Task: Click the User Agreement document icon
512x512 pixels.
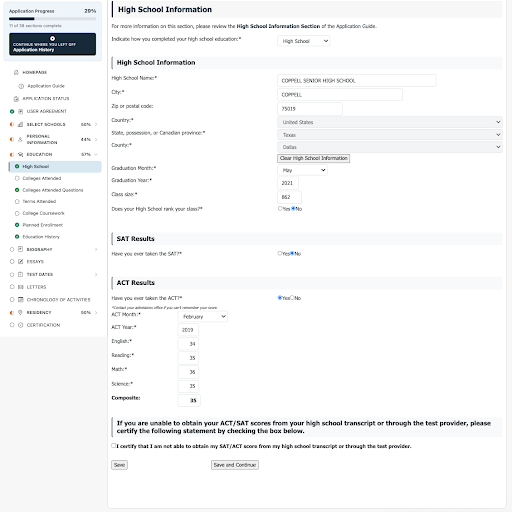Action: pyautogui.click(x=20, y=111)
